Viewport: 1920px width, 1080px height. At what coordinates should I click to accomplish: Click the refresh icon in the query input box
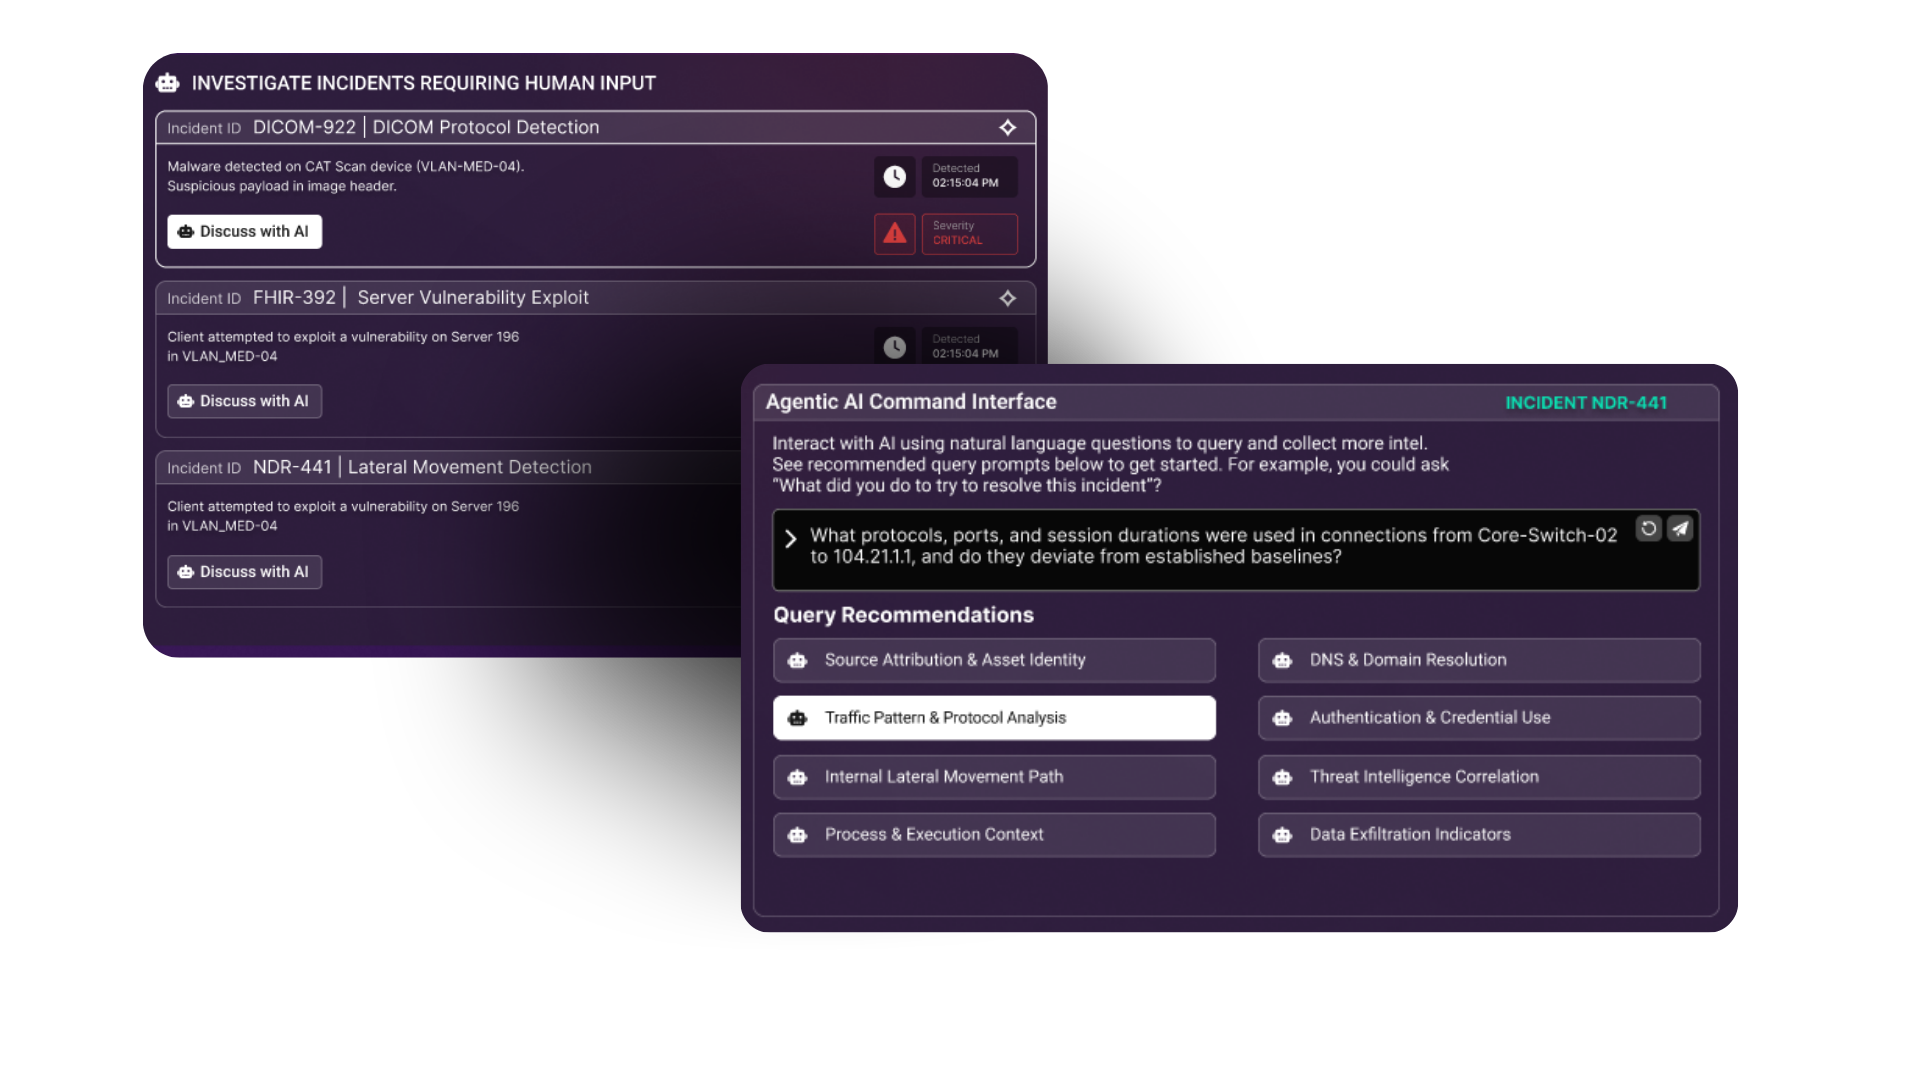tap(1648, 528)
